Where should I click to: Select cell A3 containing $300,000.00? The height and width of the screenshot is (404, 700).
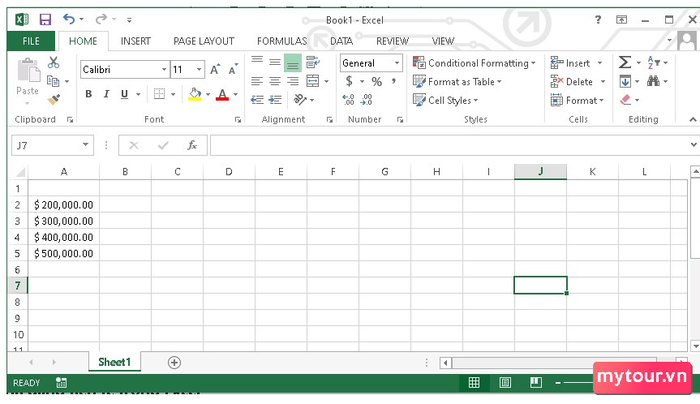[64, 221]
